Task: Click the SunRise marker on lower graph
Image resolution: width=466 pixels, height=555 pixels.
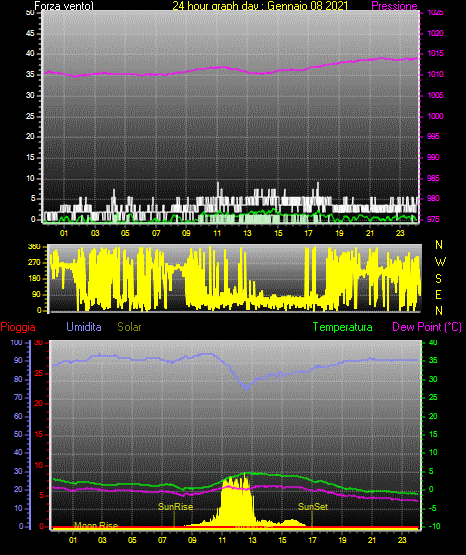Action: pyautogui.click(x=176, y=507)
